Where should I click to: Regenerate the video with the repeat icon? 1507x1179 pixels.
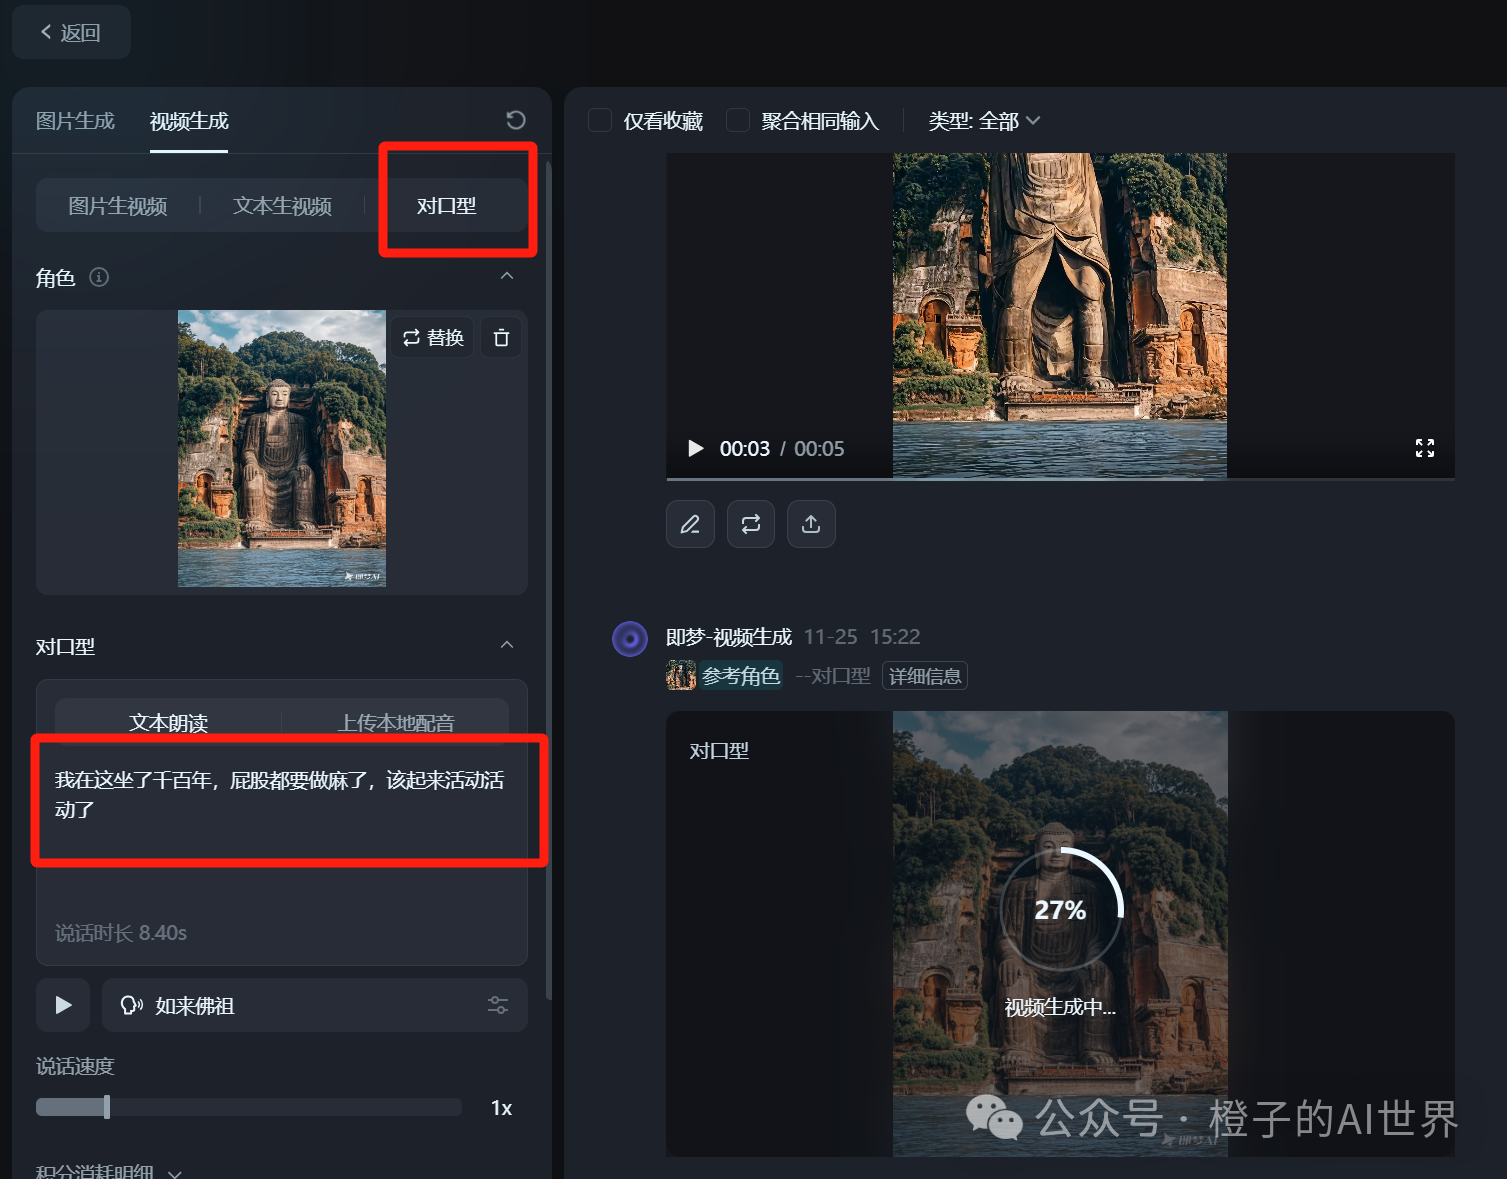tap(750, 523)
